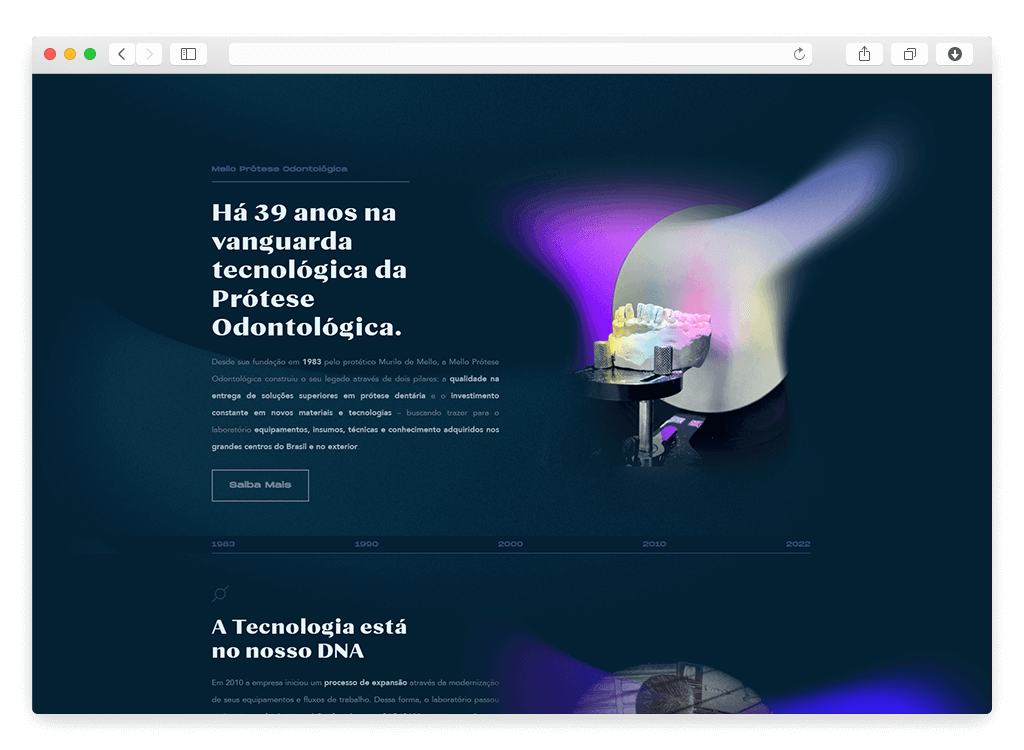Reload the page using the refresh icon
The width and height of the screenshot is (1024, 750).
[799, 54]
